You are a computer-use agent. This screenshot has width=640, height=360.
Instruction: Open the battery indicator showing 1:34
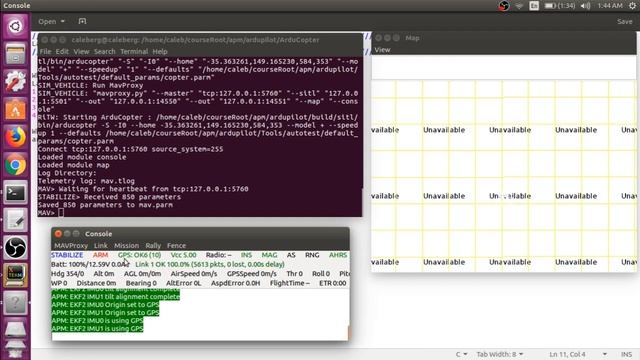click(560, 6)
